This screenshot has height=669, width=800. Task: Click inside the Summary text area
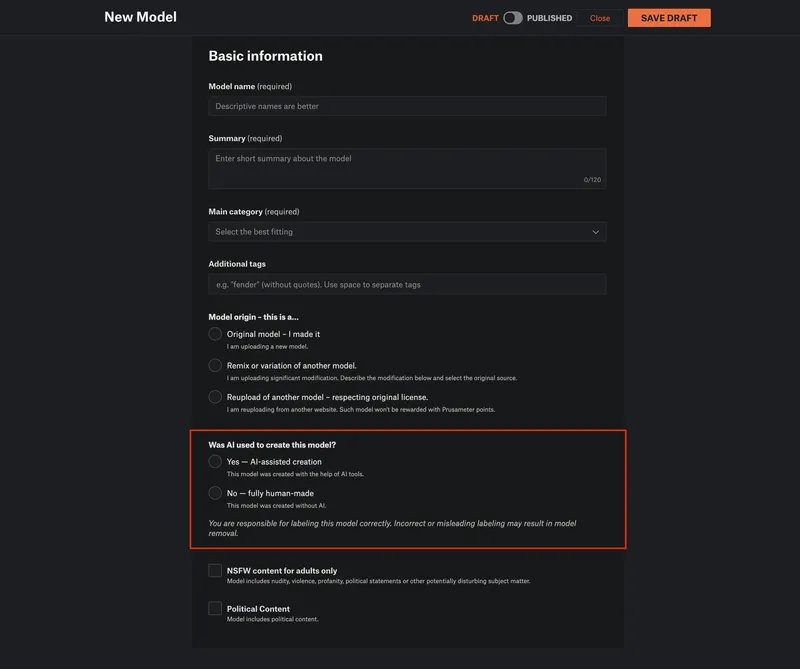coord(407,168)
